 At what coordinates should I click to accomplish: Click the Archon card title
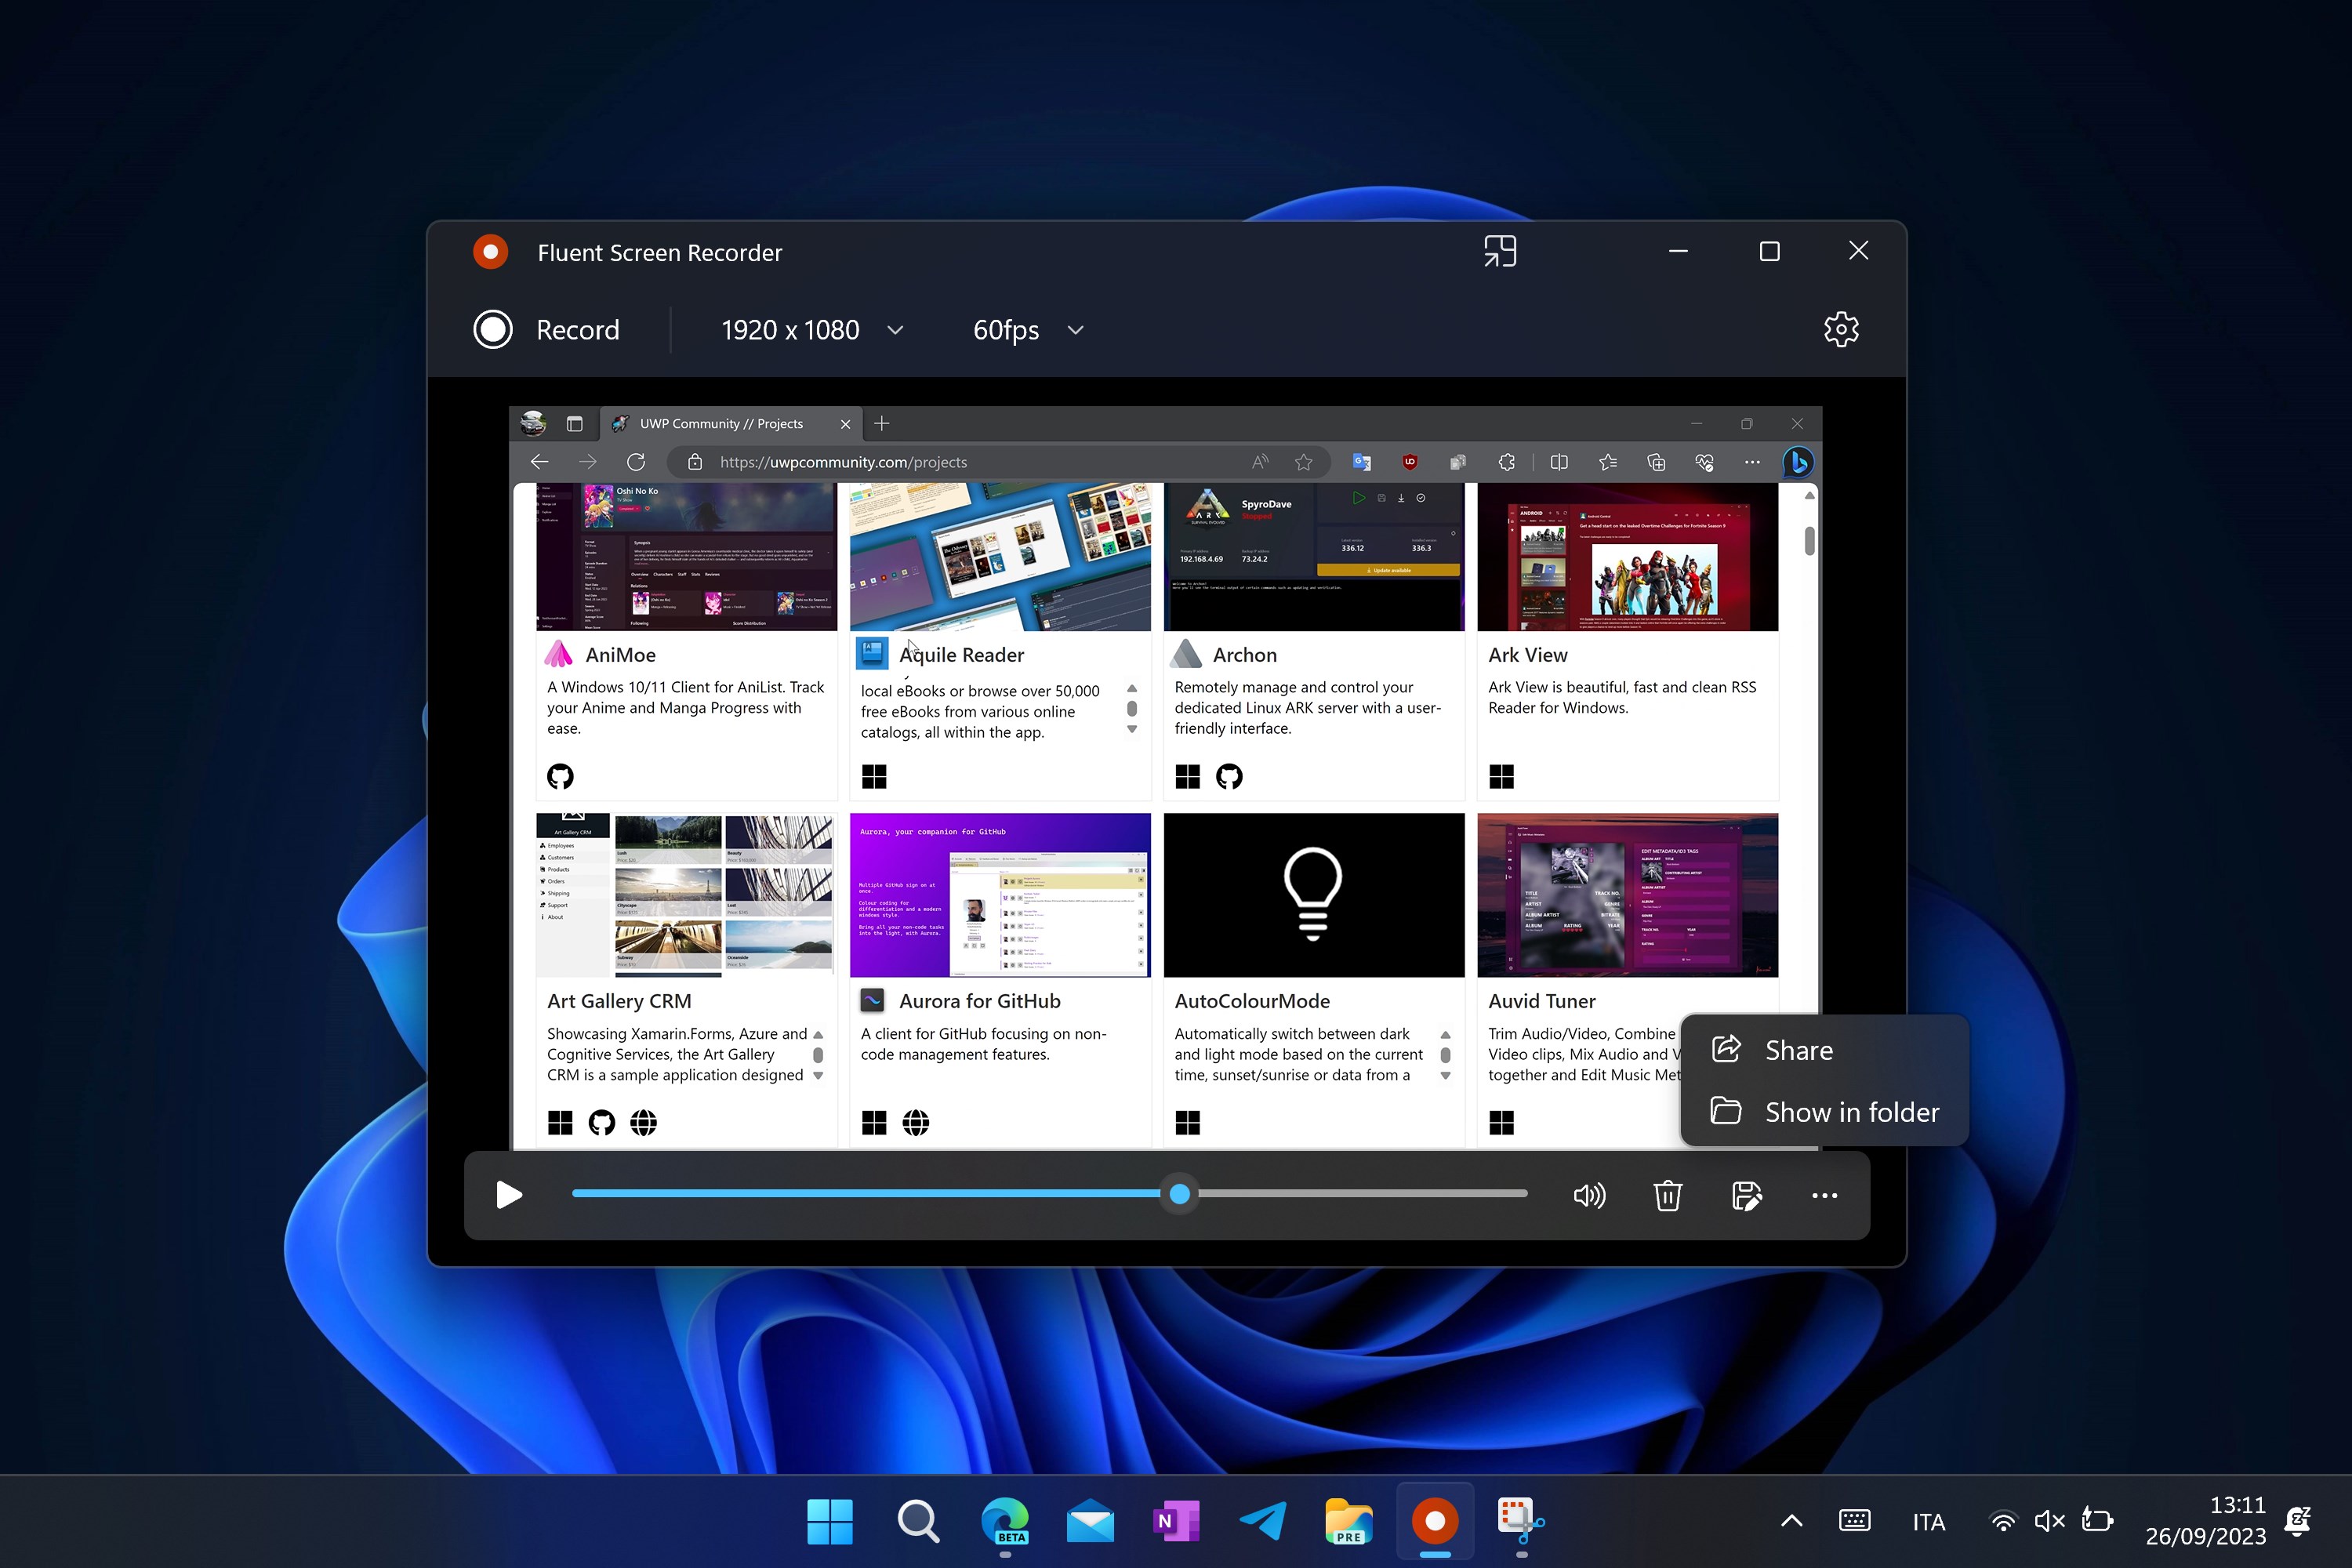(x=1244, y=655)
